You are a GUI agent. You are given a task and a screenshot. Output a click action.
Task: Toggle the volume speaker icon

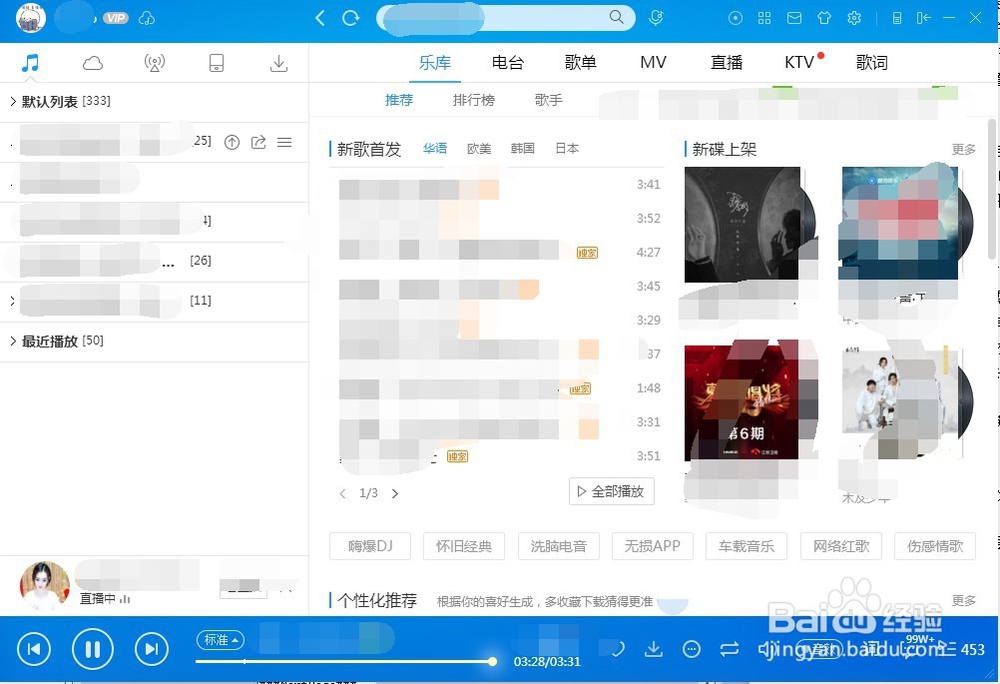(x=766, y=649)
